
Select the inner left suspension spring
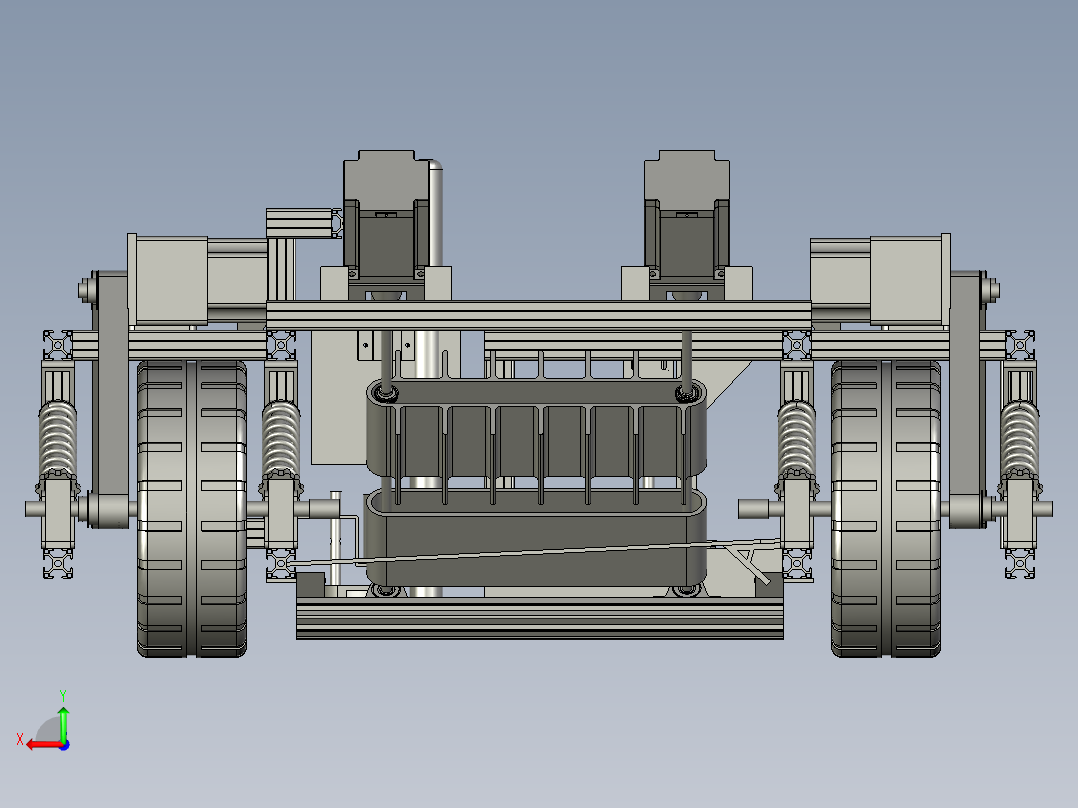click(x=280, y=439)
